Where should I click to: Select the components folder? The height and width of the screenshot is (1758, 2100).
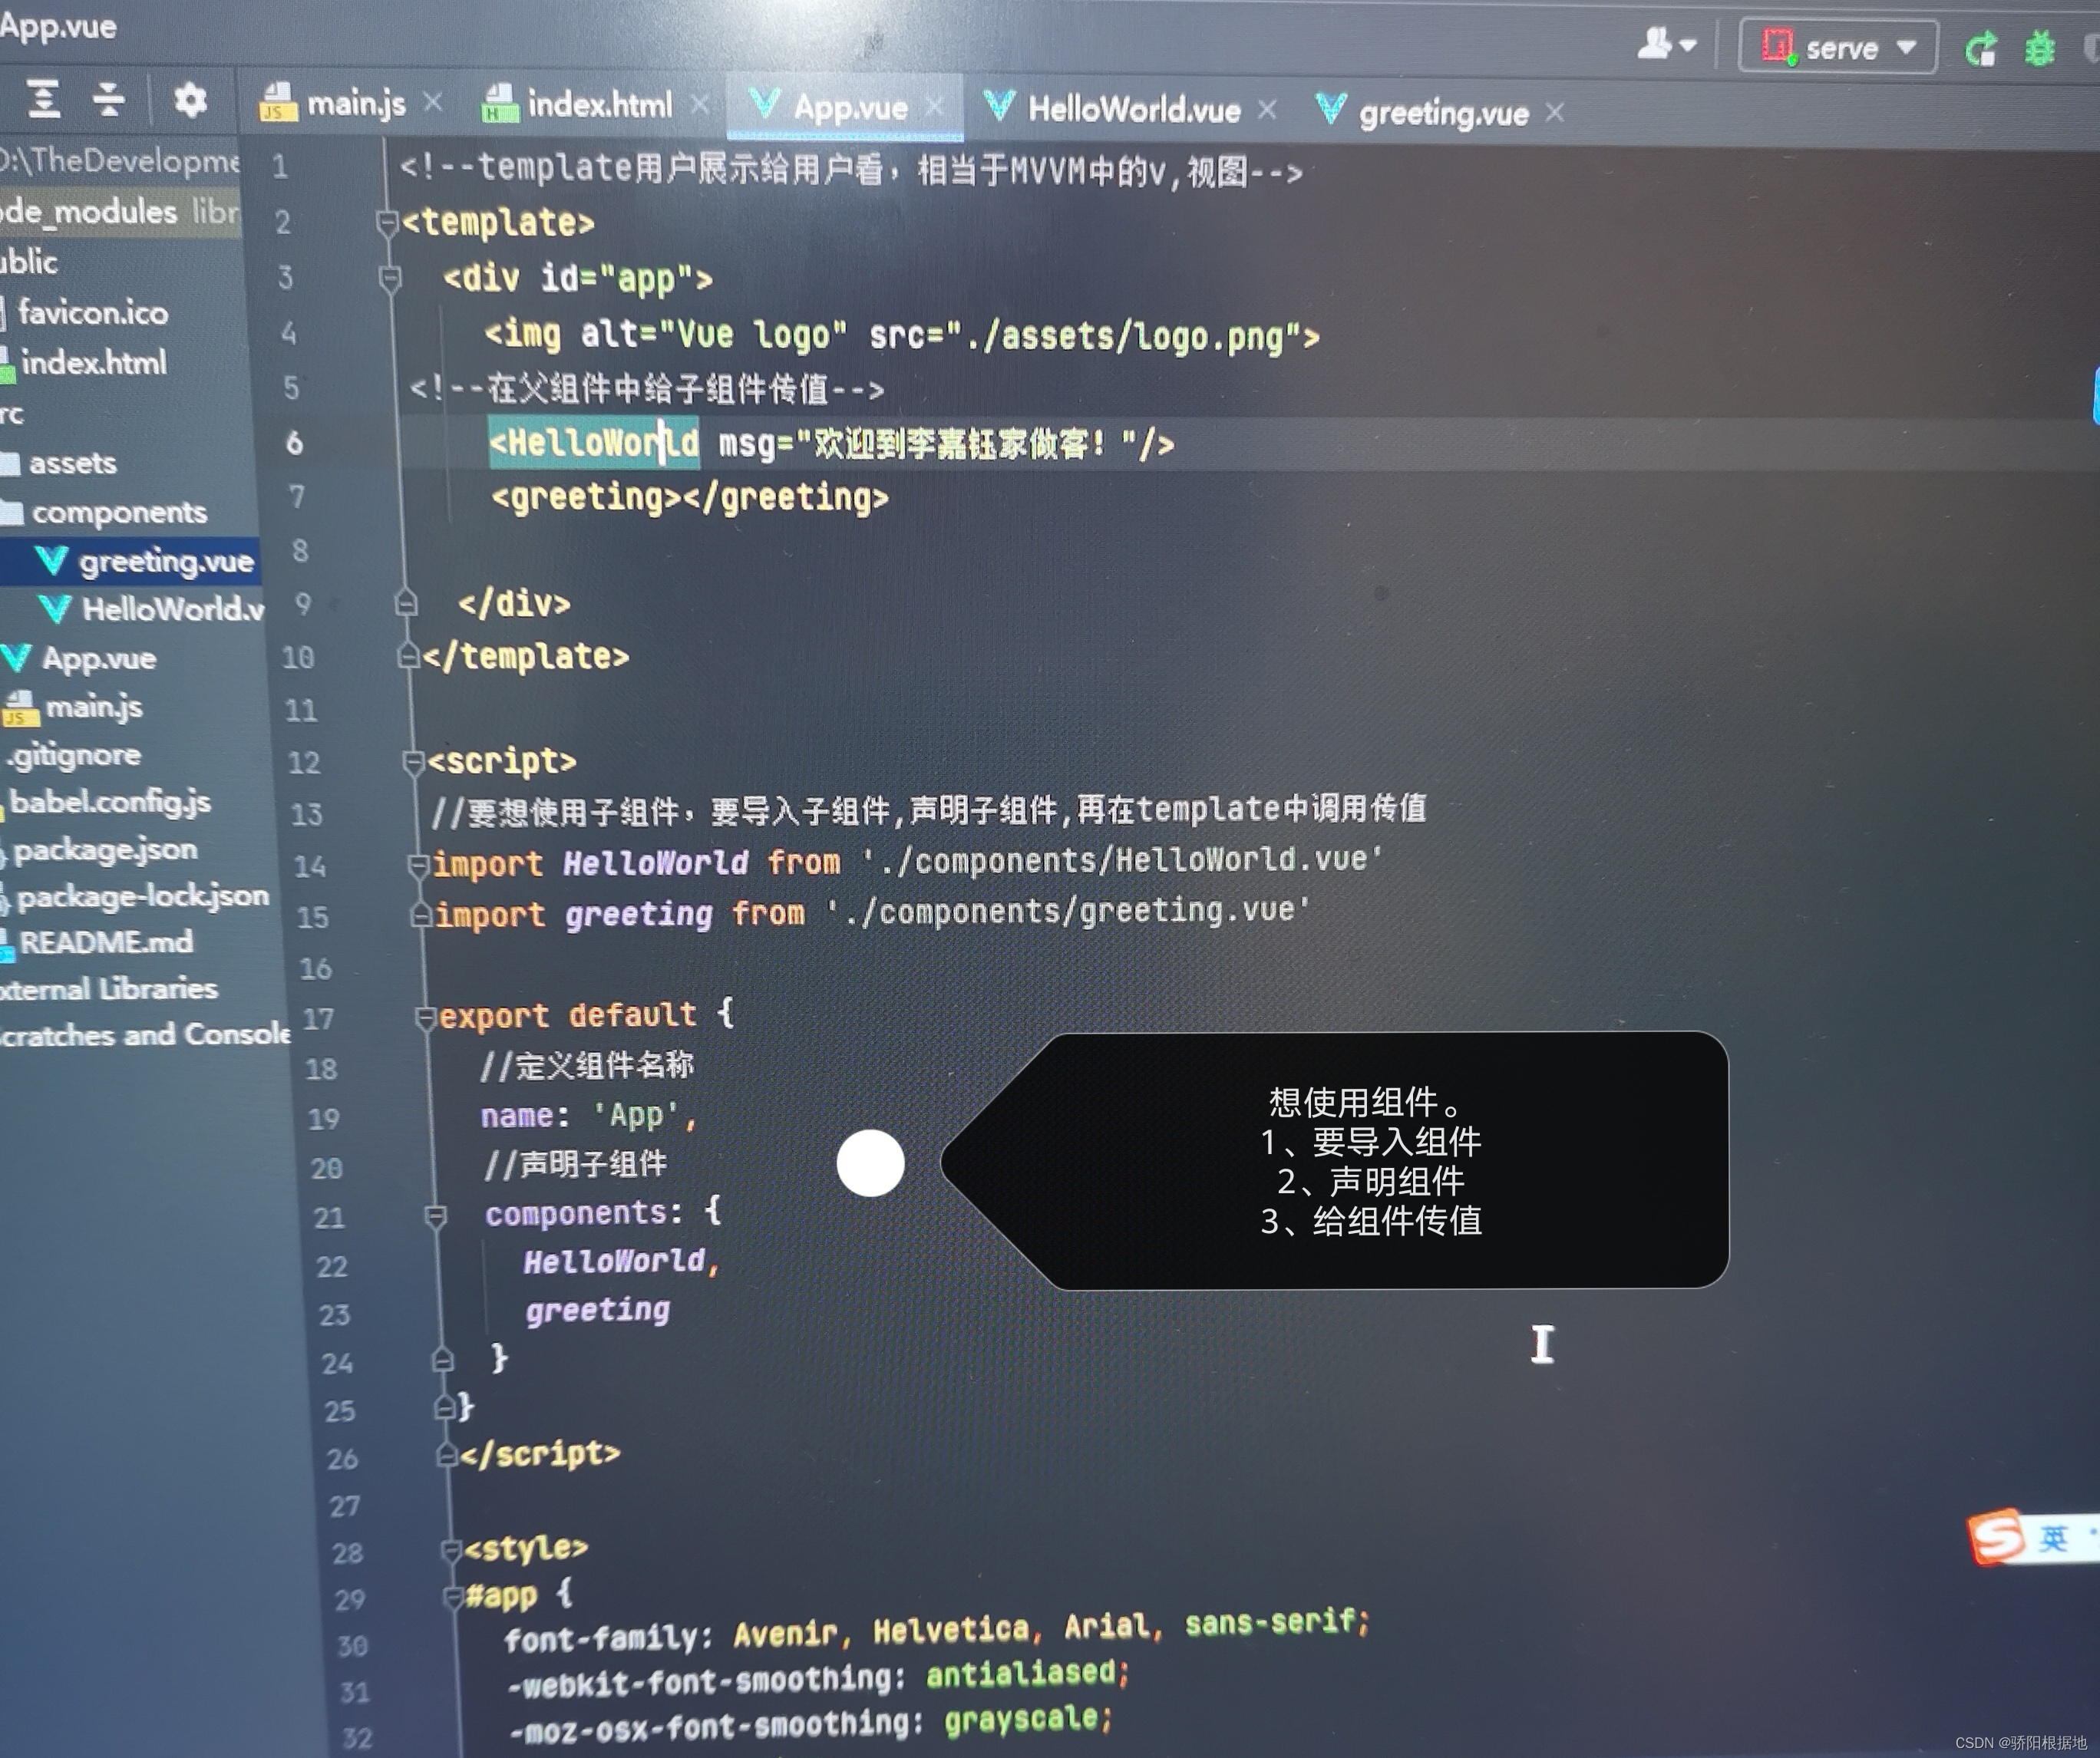[x=104, y=512]
